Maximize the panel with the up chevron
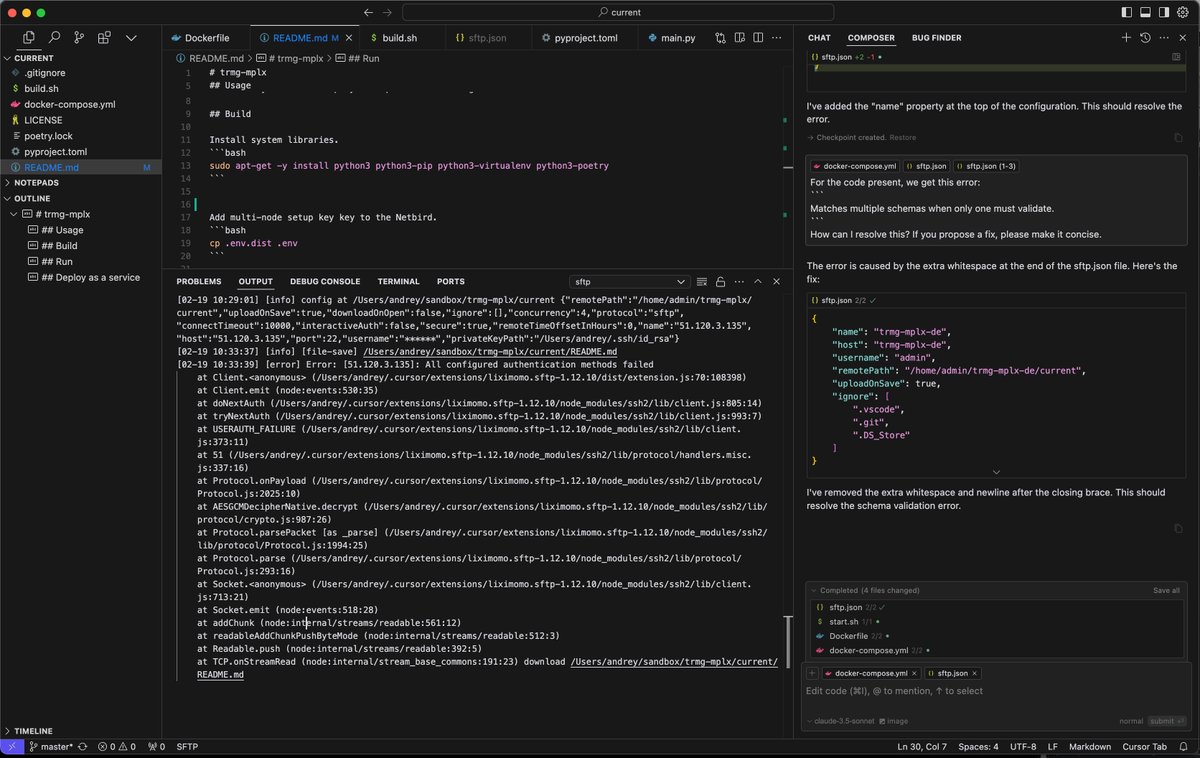Viewport: 1200px width, 758px height. [757, 282]
